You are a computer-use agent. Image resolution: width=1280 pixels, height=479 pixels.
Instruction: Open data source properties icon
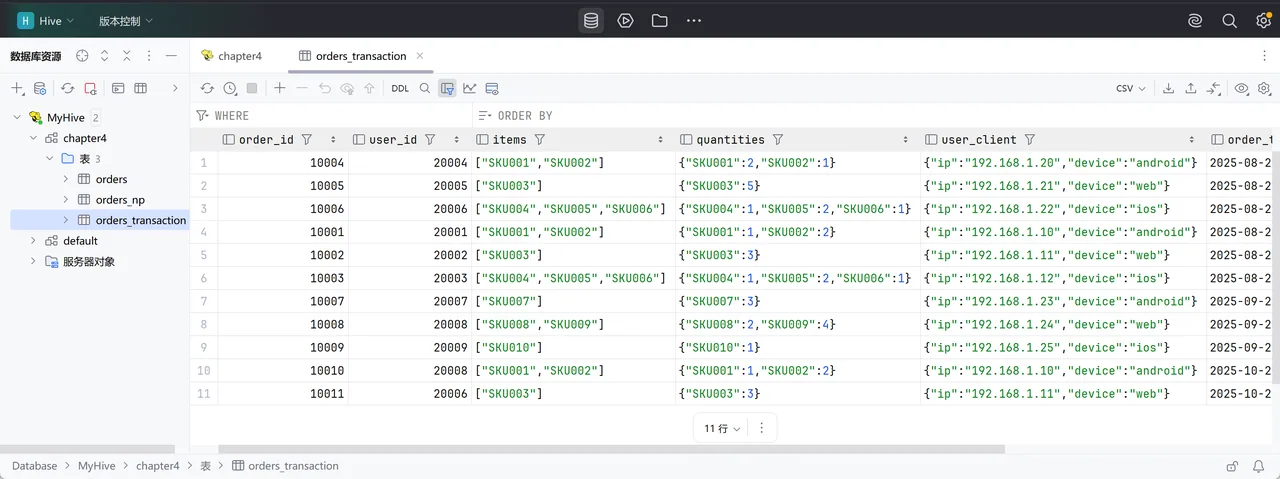pyautogui.click(x=40, y=88)
